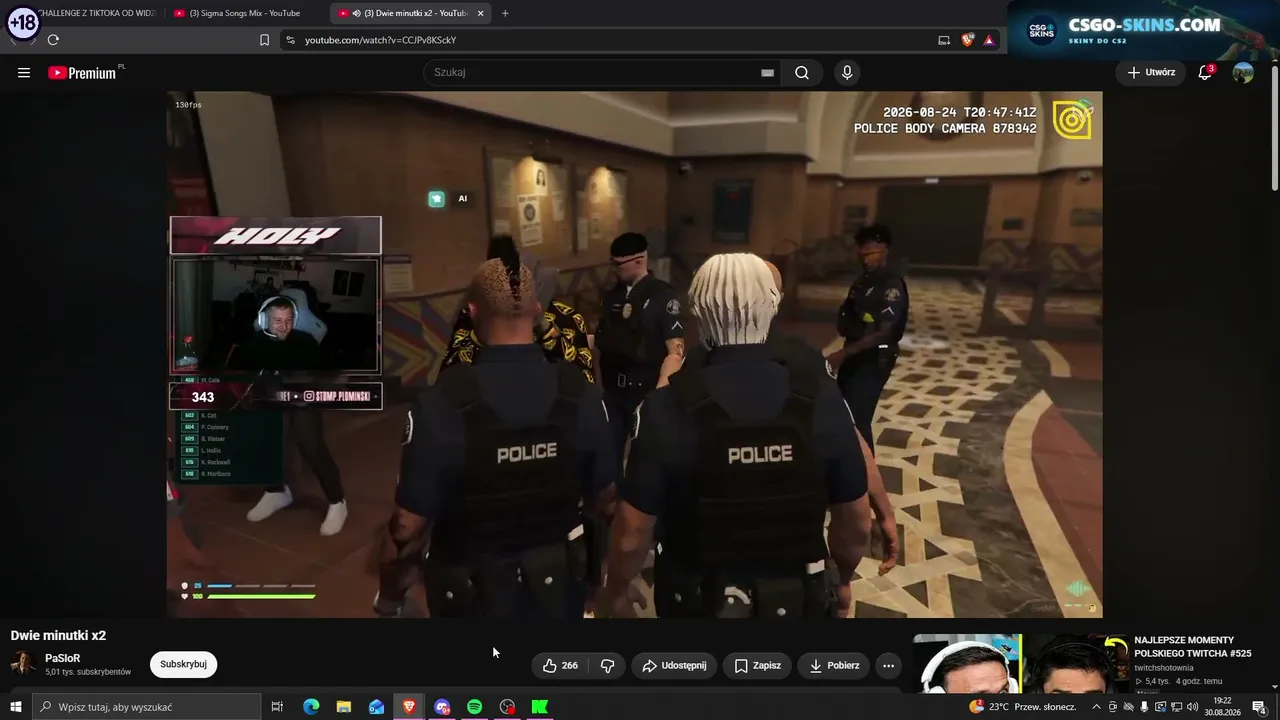Click Brave browser taskbar icon
The image size is (1280, 720).
[x=409, y=707]
